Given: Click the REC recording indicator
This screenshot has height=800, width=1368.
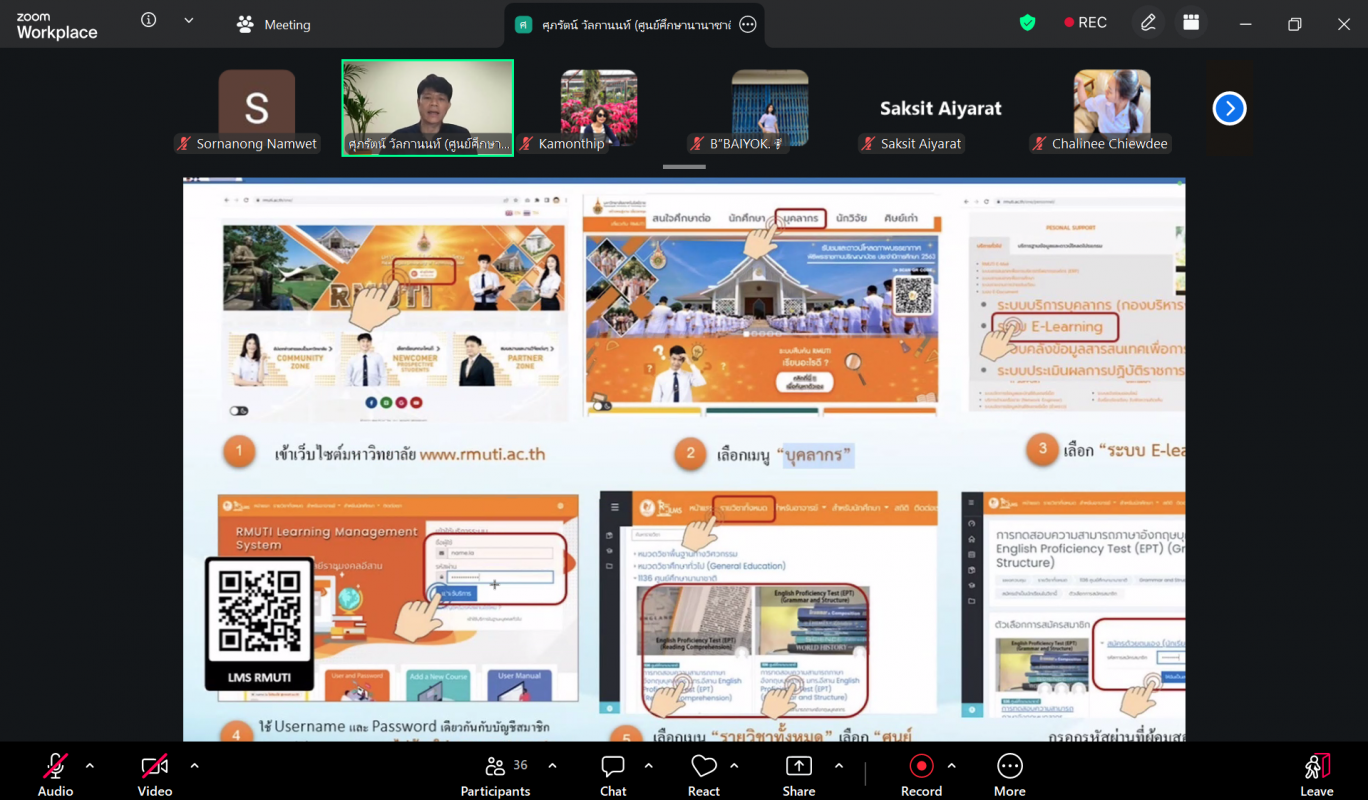Looking at the screenshot, I should 1086,23.
